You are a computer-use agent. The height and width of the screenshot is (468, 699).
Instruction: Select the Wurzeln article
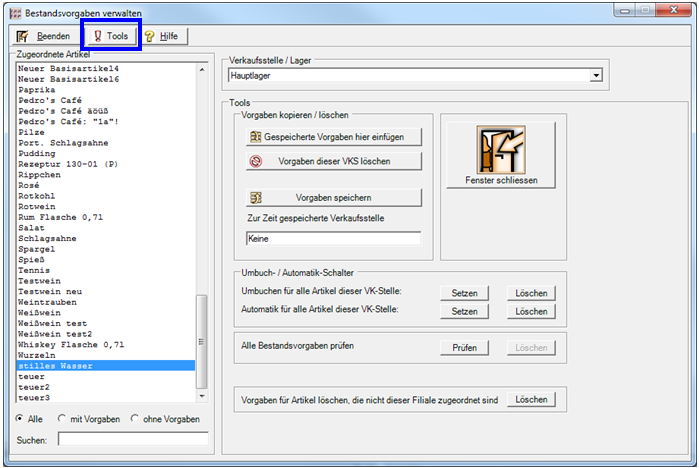click(106, 356)
